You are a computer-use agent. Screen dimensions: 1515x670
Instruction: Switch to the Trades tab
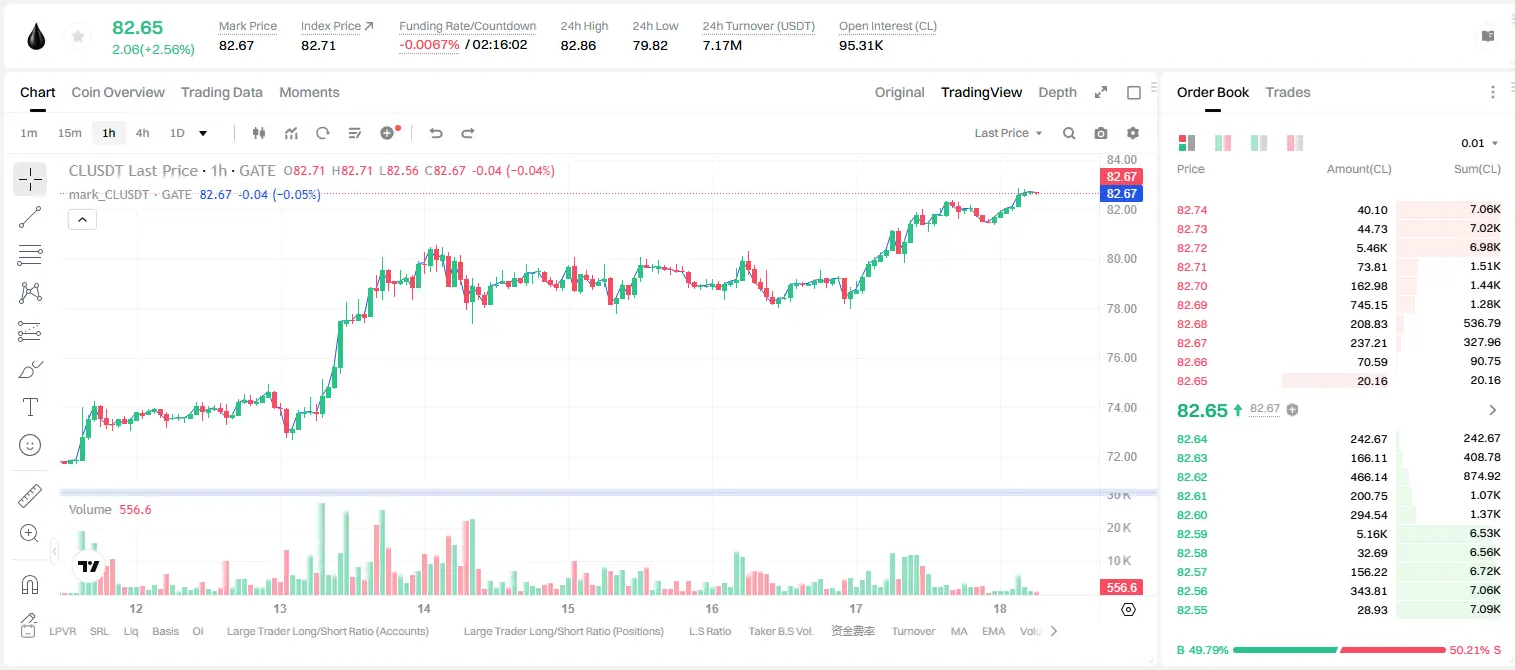(x=1287, y=92)
